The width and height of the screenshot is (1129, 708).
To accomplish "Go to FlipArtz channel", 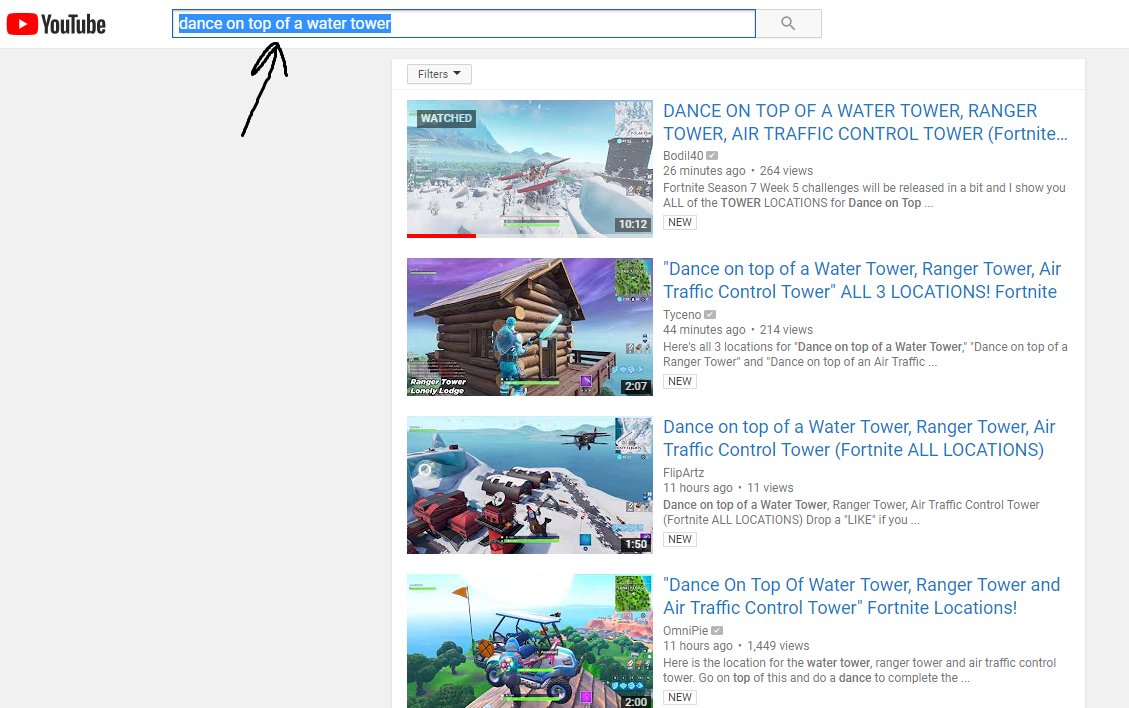I will pyautogui.click(x=683, y=472).
